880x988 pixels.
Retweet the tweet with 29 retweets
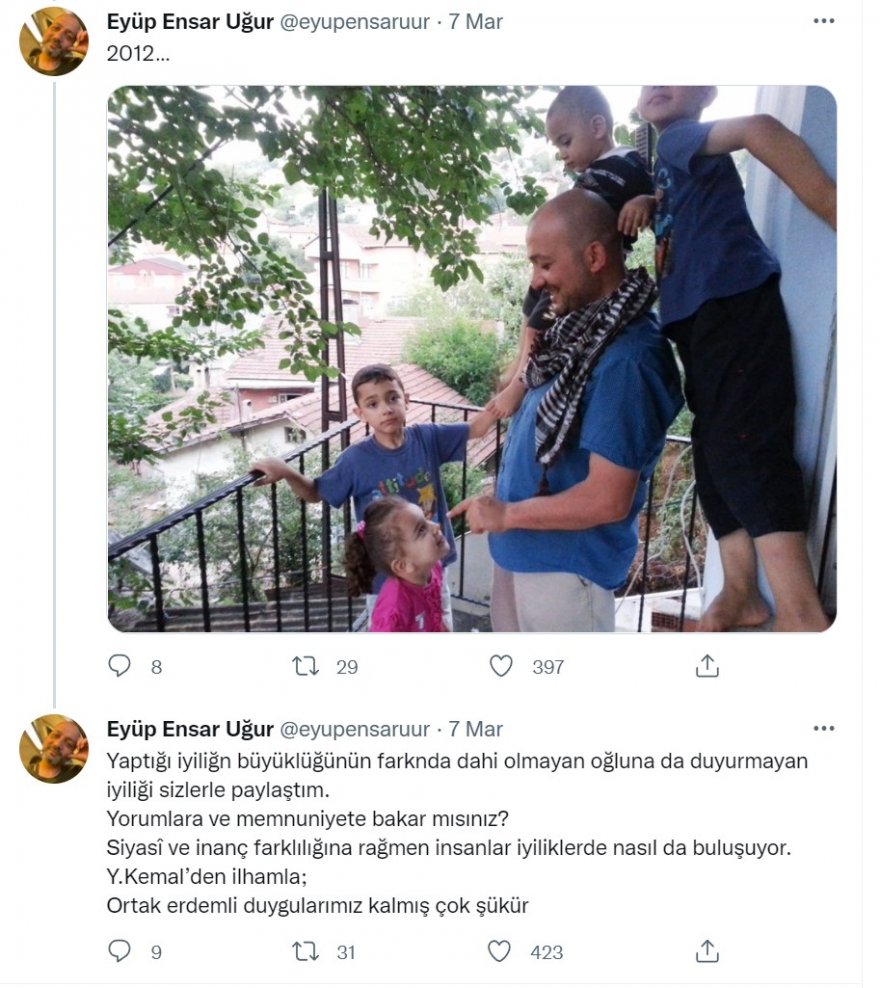click(x=306, y=666)
